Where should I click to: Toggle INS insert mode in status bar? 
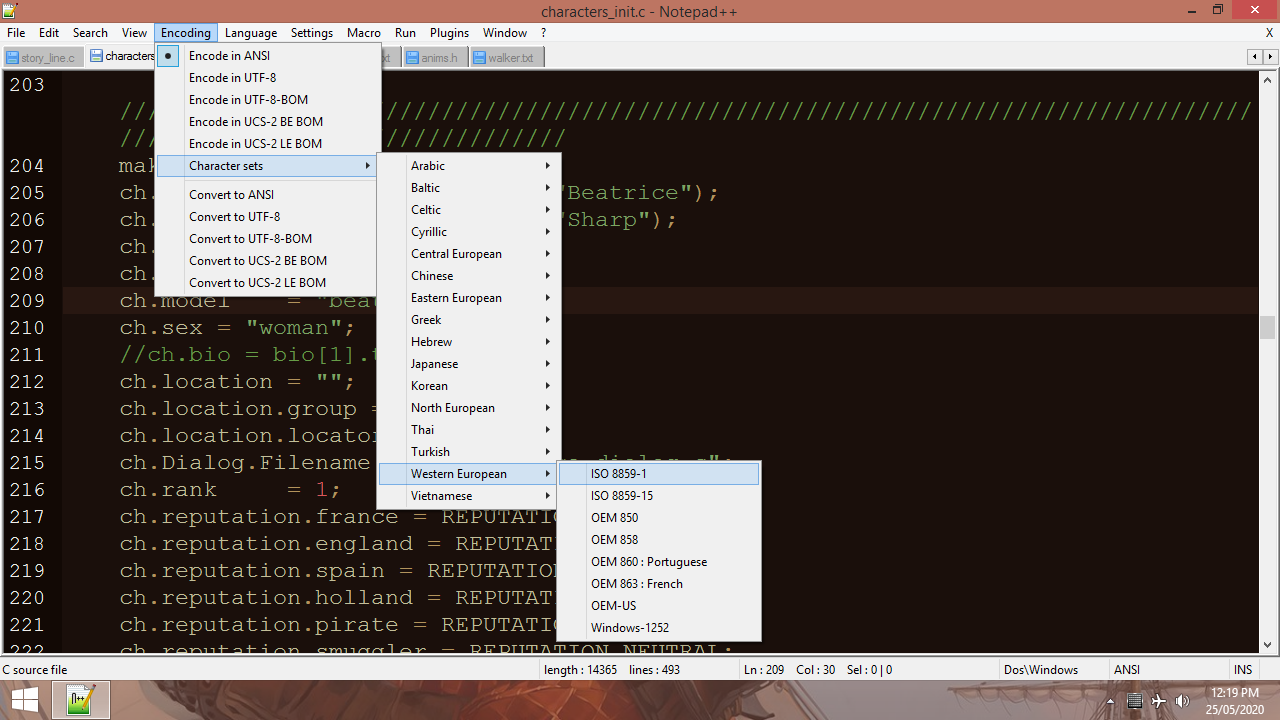(x=1243, y=670)
